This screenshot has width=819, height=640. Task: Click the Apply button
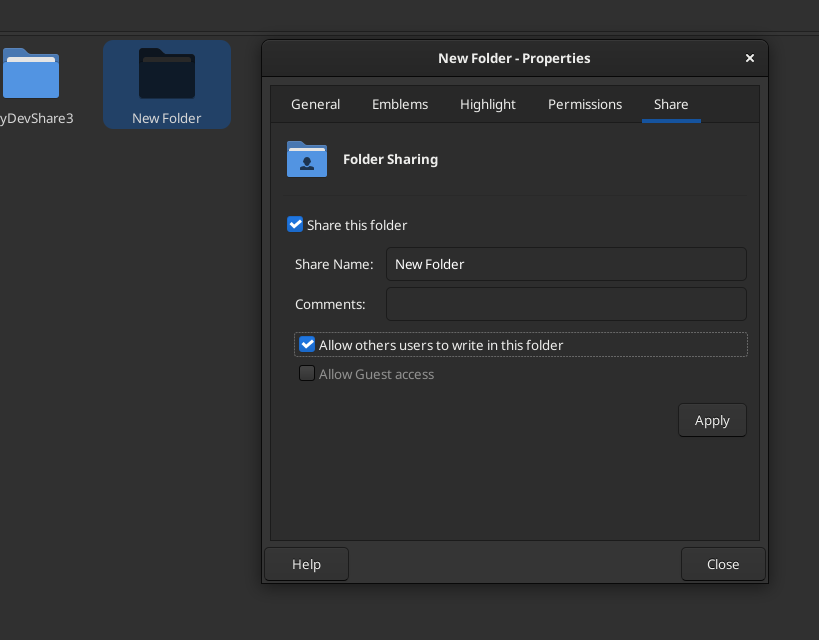pyautogui.click(x=712, y=420)
